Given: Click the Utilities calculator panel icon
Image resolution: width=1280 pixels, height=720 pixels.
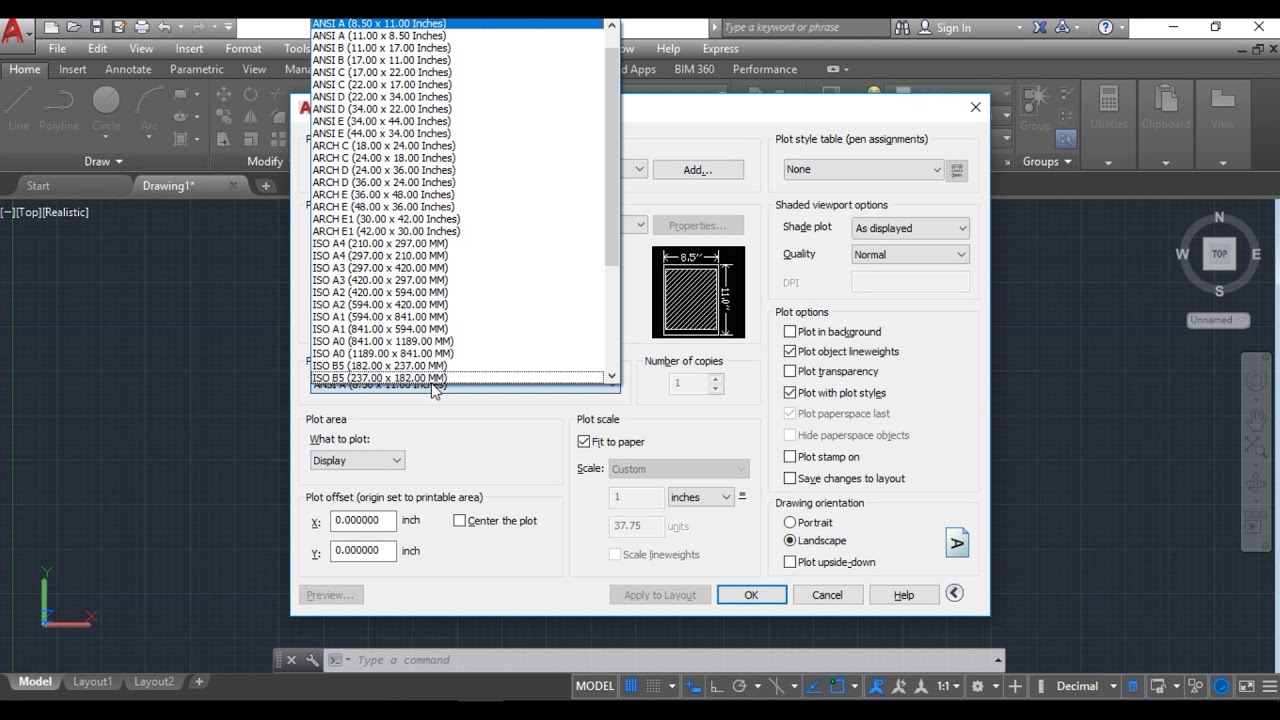Looking at the screenshot, I should (1108, 108).
